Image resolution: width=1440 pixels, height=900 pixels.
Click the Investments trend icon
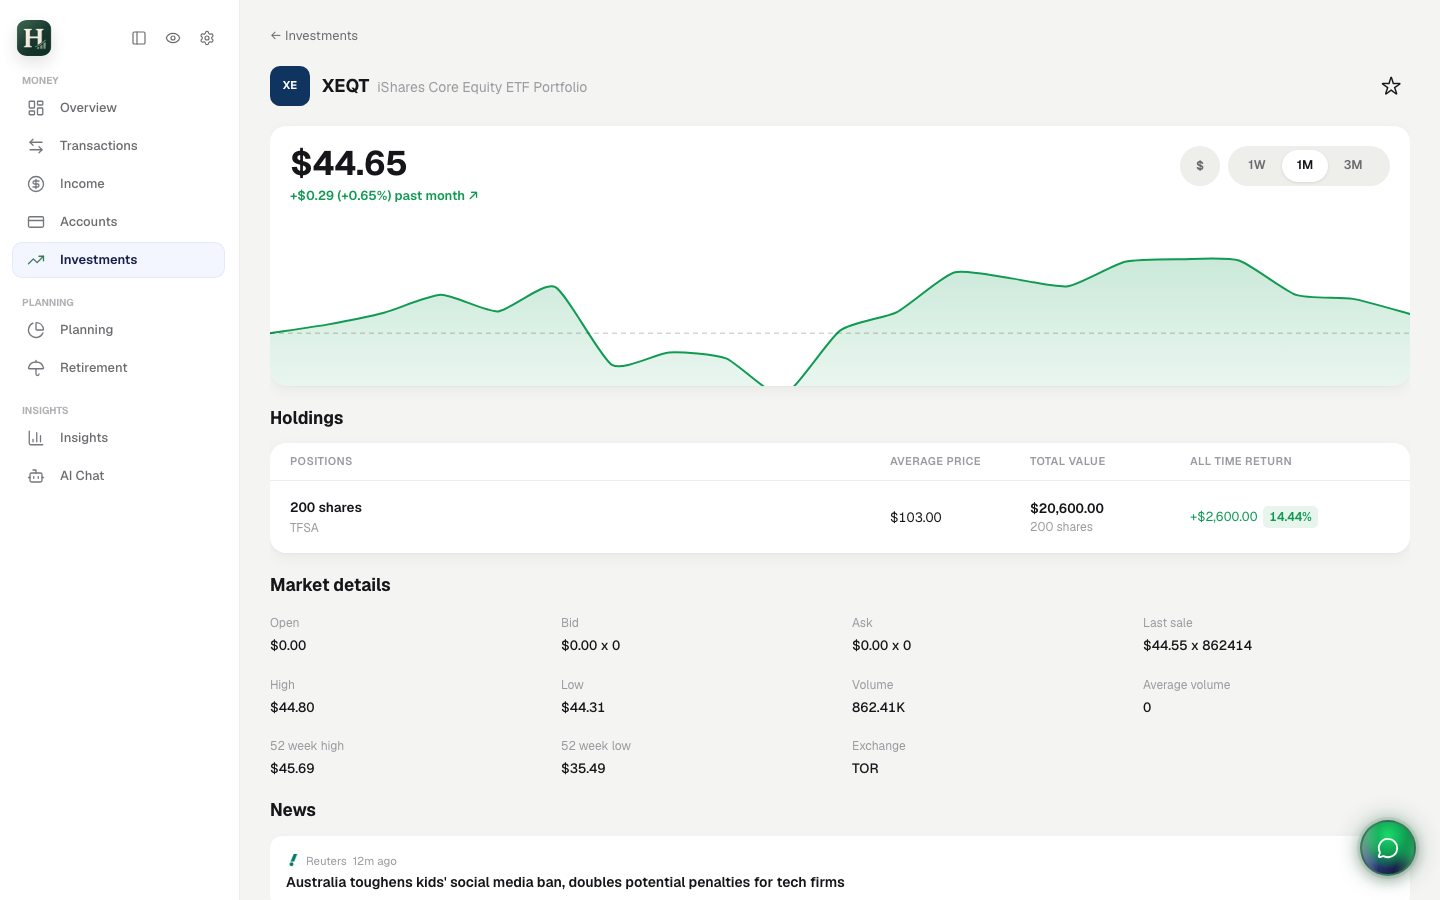click(36, 260)
